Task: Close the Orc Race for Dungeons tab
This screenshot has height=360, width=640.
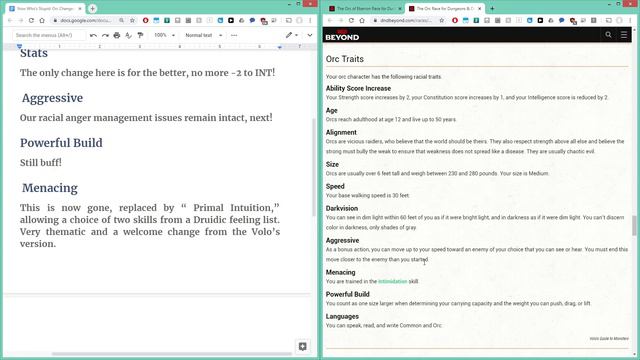Action: 480,8
